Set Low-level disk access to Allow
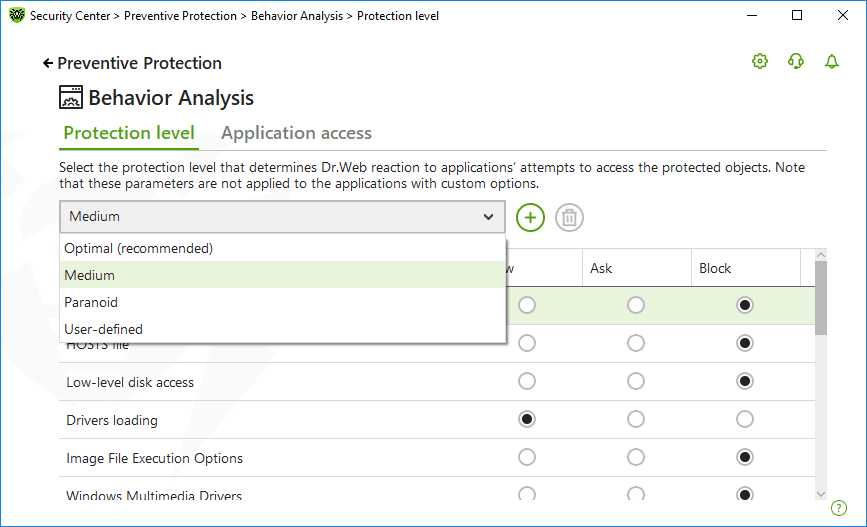The height and width of the screenshot is (527, 867). pyautogui.click(x=527, y=381)
